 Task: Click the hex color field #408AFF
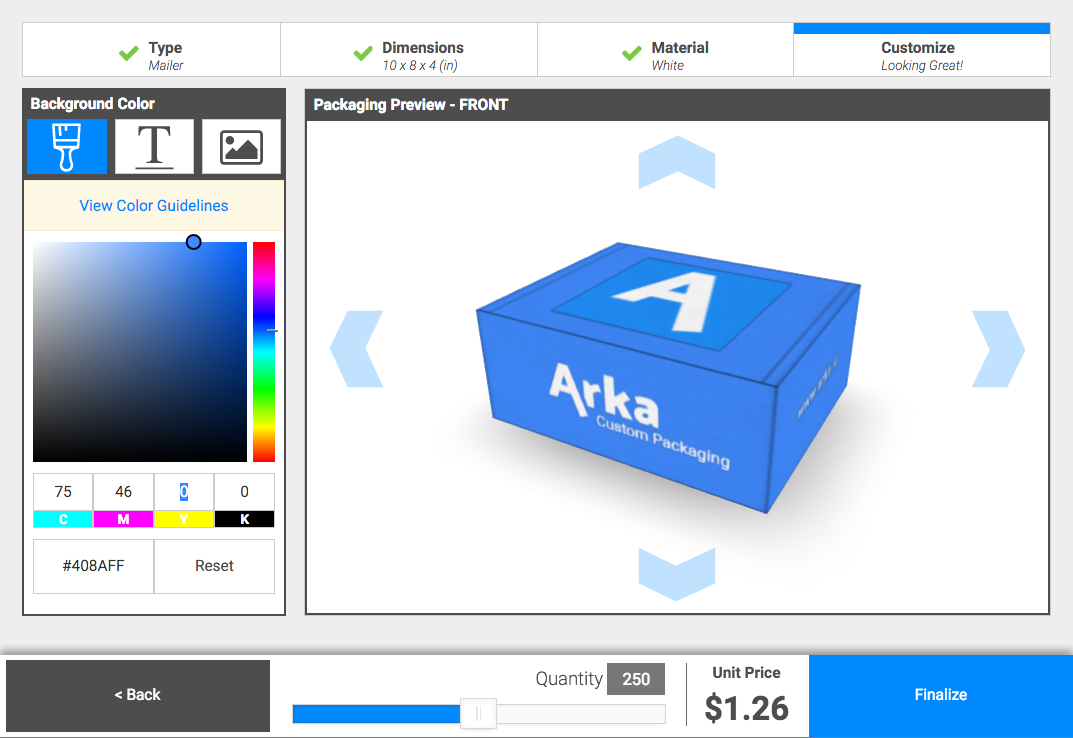tap(94, 566)
